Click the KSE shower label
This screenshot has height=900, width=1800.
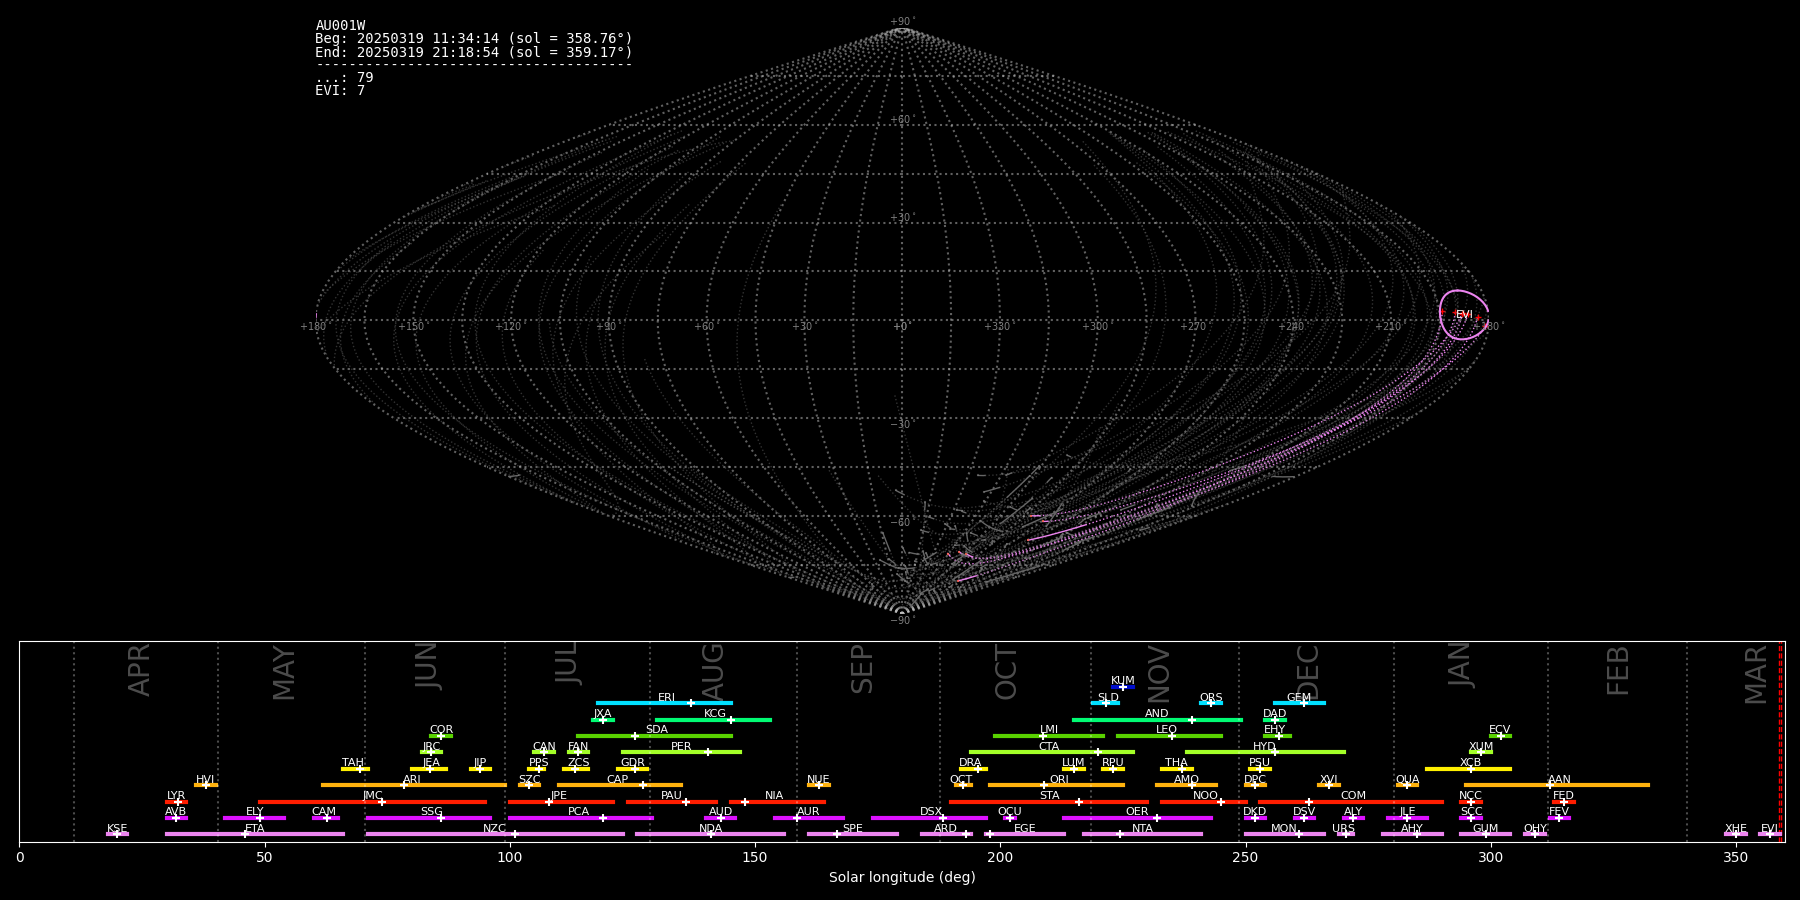click(x=117, y=829)
